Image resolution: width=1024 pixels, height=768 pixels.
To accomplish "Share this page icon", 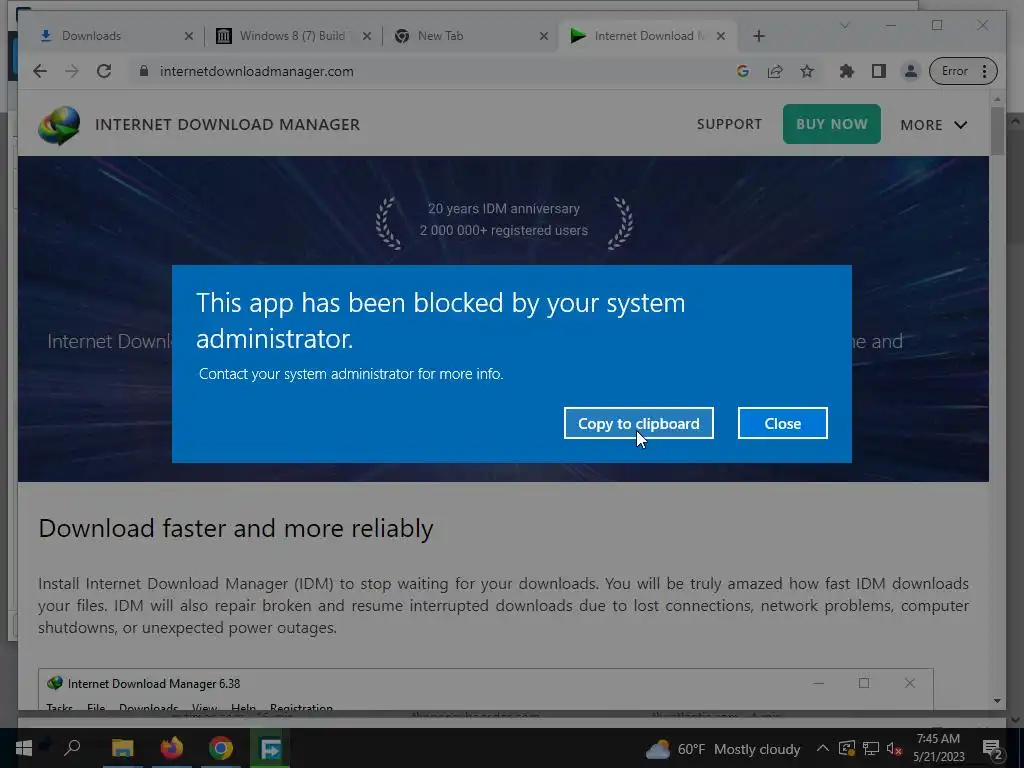I will coord(775,71).
